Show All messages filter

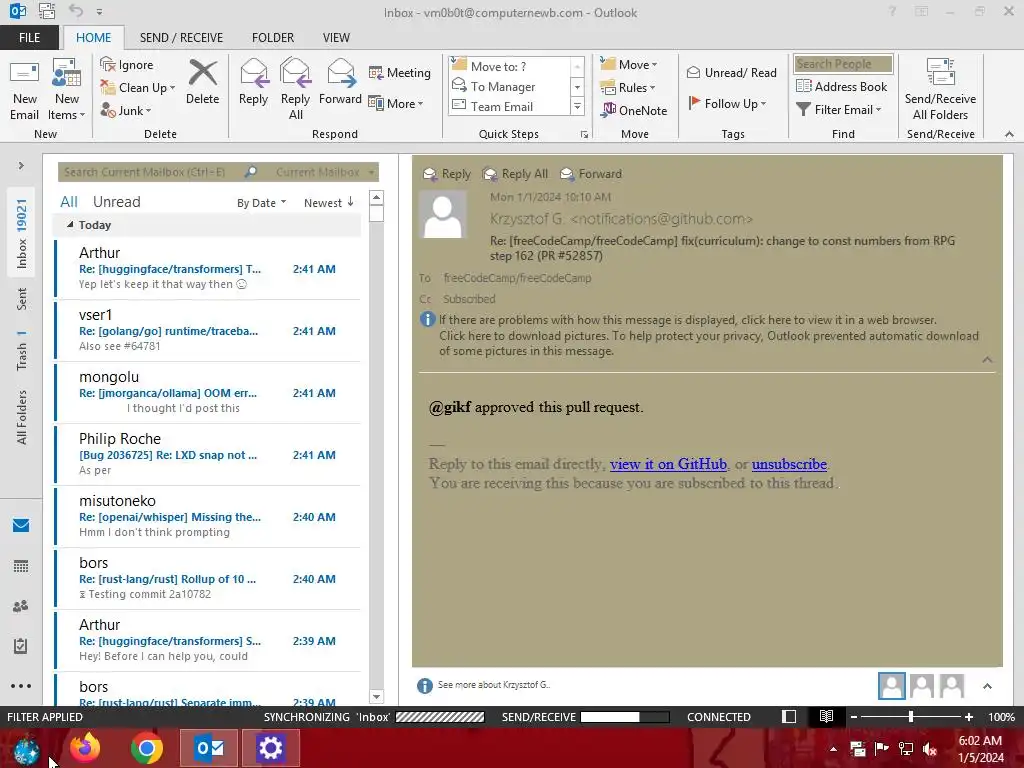tap(69, 202)
